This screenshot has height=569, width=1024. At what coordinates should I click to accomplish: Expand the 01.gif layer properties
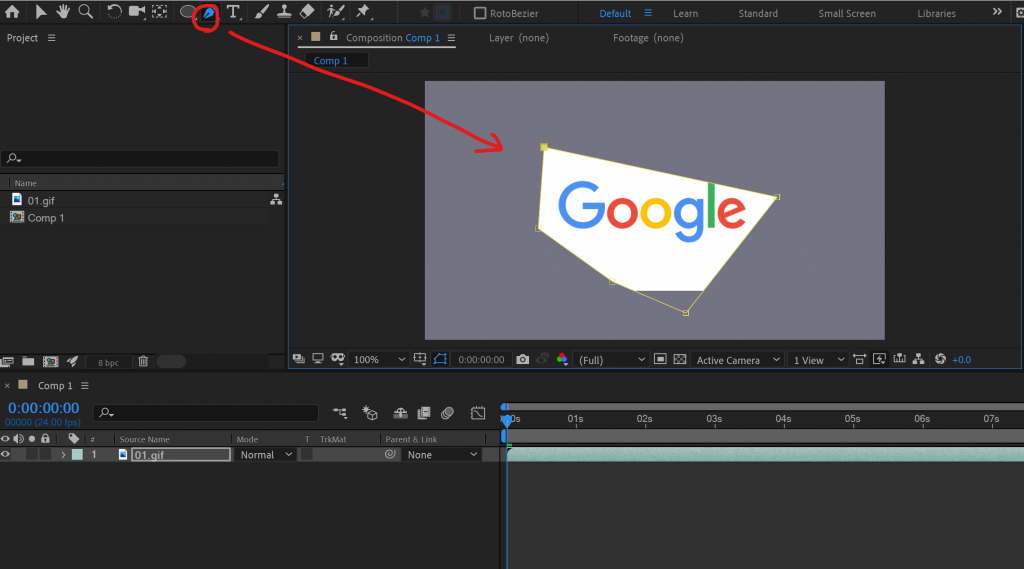click(64, 455)
